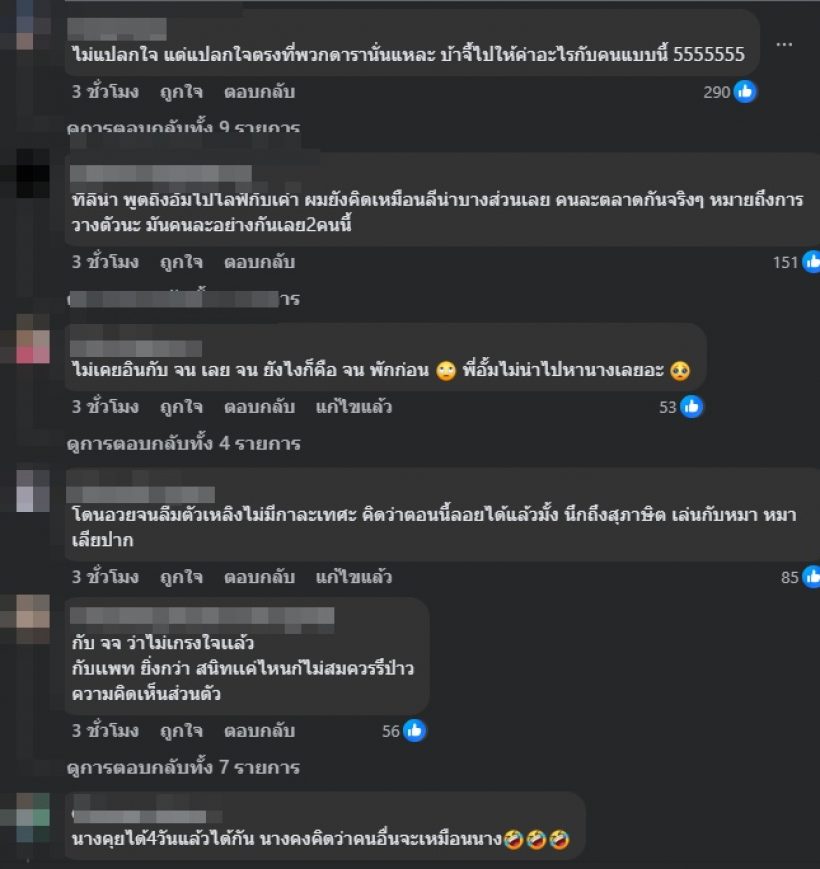Open แก้ไขแล้ว edit history on 53-like comment

[354, 407]
